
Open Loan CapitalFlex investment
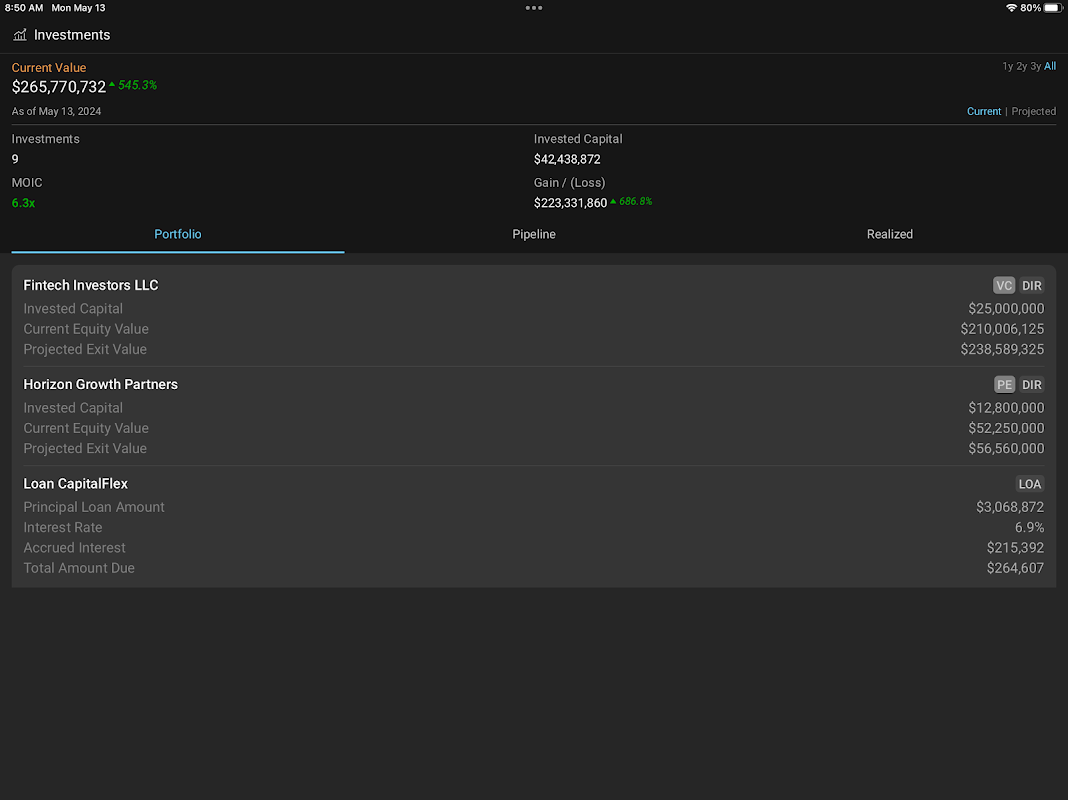(534, 526)
